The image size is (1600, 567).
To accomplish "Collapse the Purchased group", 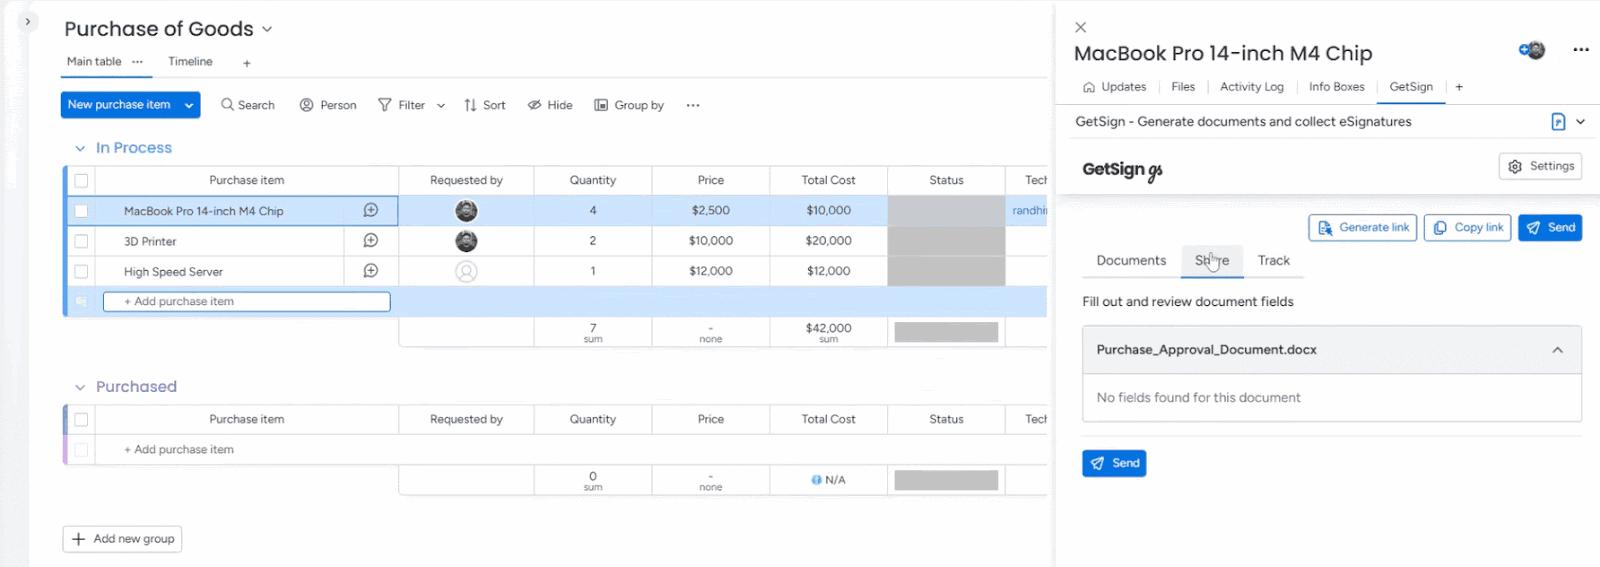I will coord(80,387).
